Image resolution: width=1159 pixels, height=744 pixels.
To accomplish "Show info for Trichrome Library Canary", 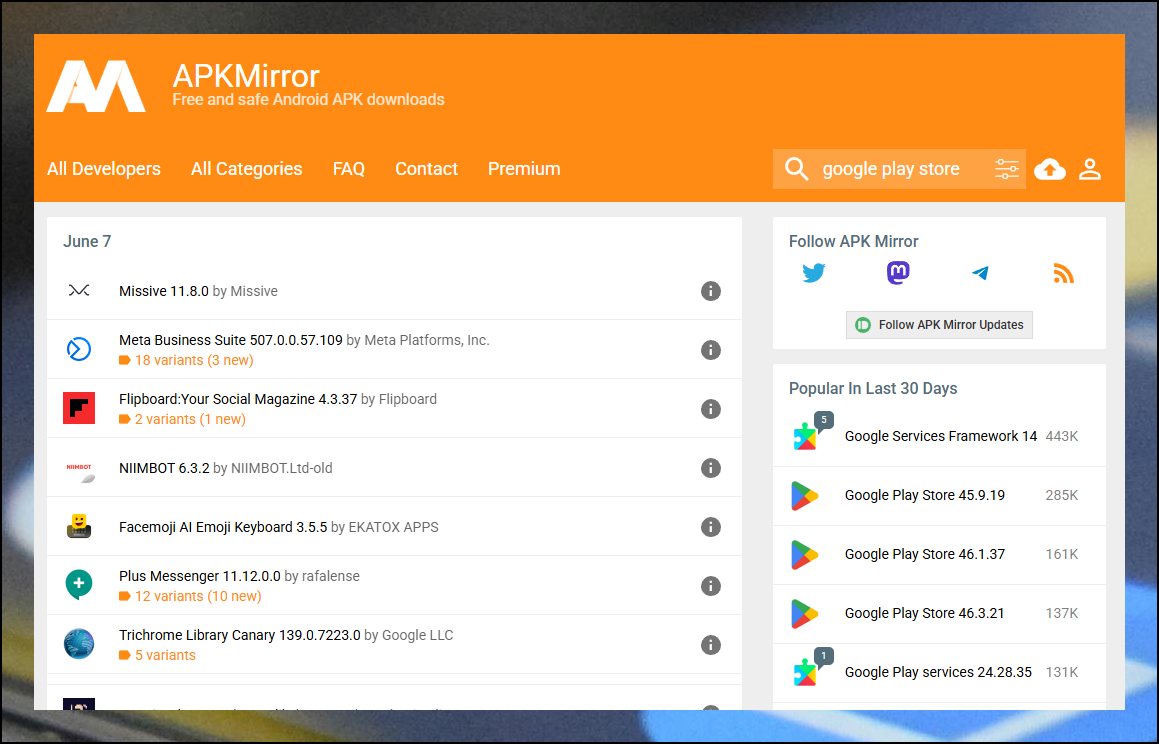I will click(x=710, y=645).
